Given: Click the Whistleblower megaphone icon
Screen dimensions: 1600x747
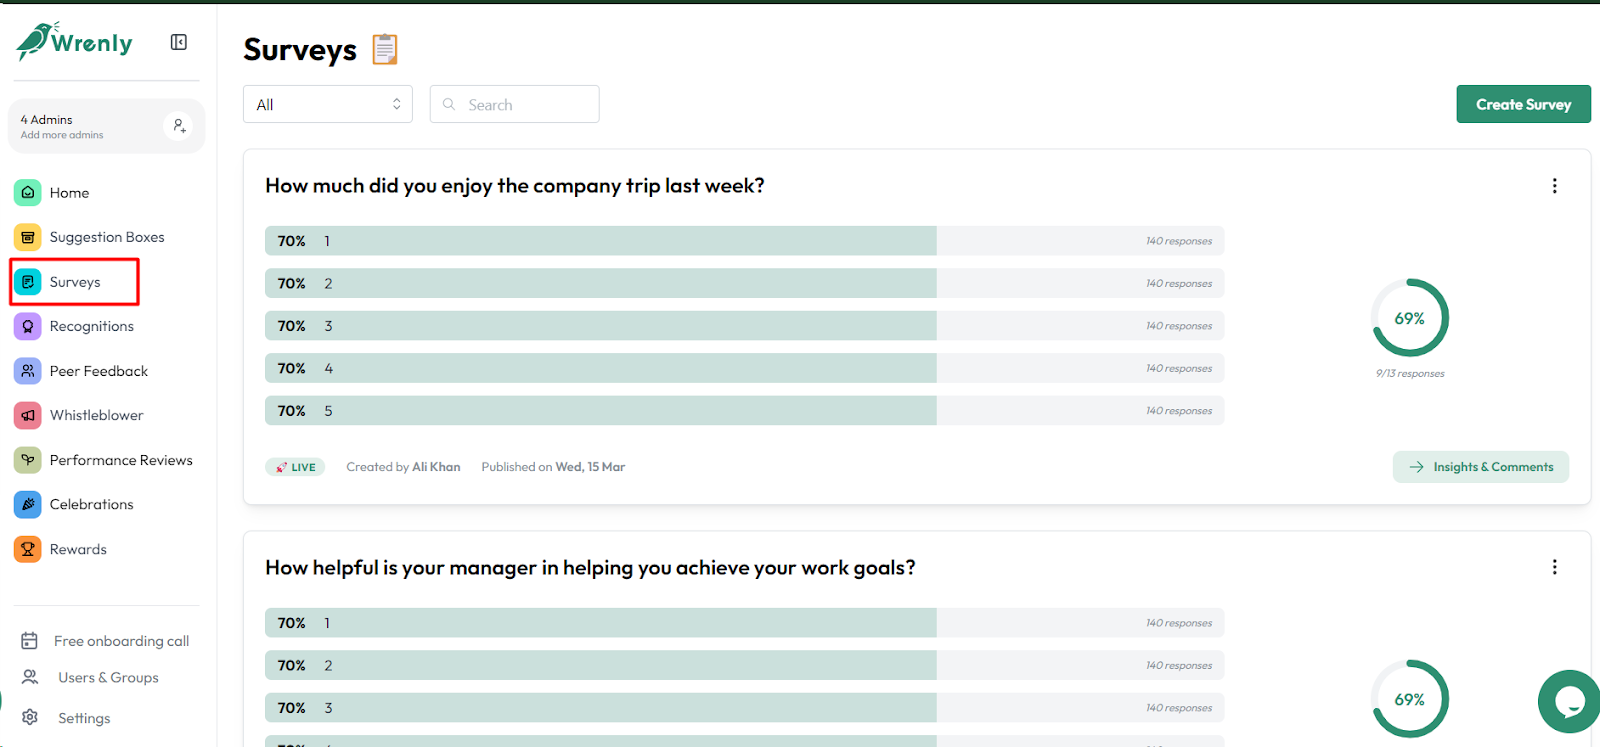Looking at the screenshot, I should click(28, 415).
